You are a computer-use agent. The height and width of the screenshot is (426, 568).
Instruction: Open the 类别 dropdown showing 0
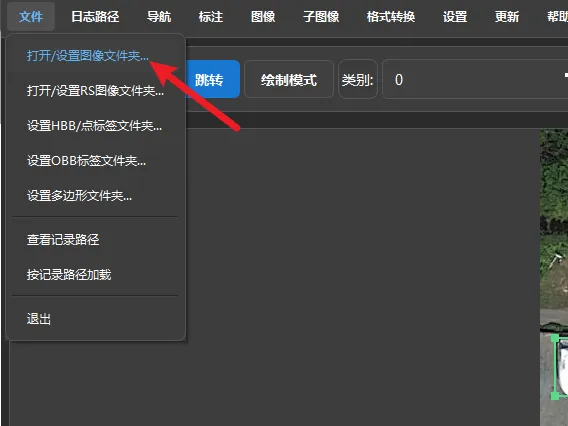click(x=475, y=79)
